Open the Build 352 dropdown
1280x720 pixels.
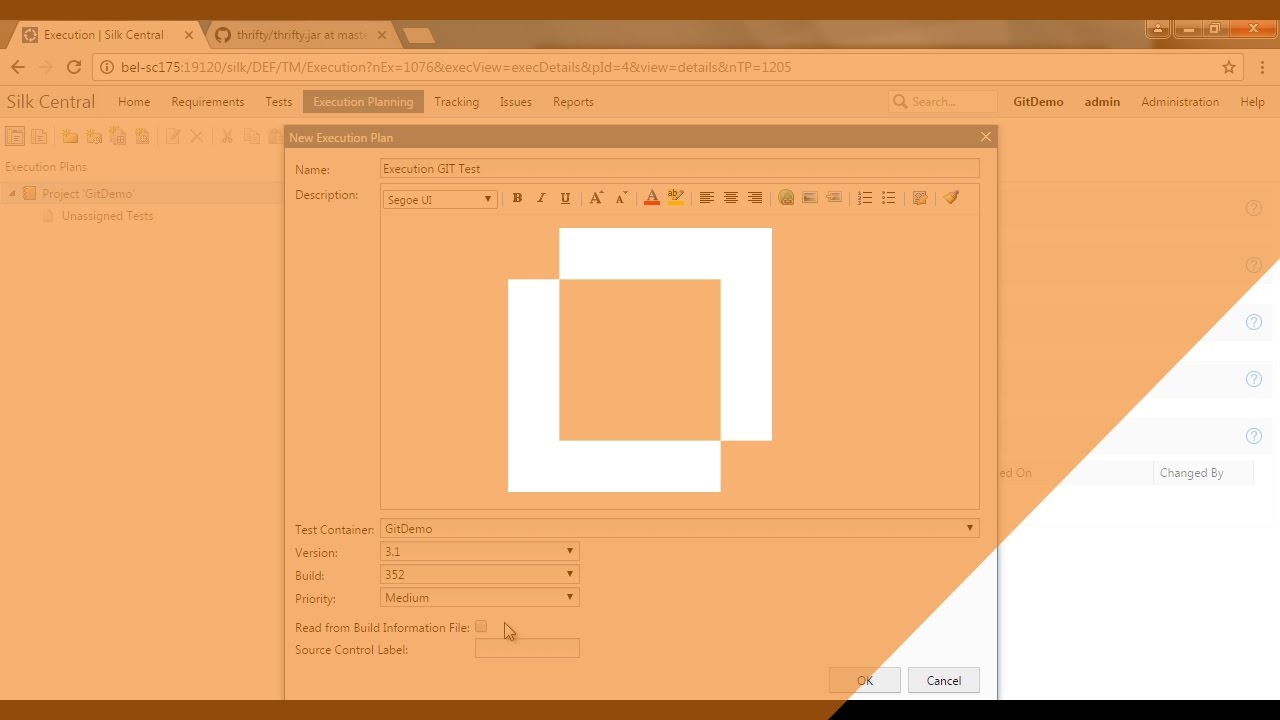tap(480, 574)
